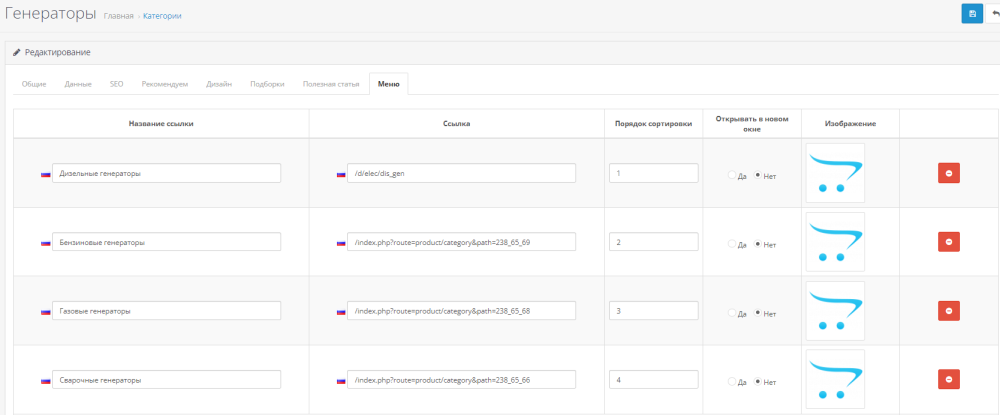Go to Главная breadcrumb link

[118, 16]
